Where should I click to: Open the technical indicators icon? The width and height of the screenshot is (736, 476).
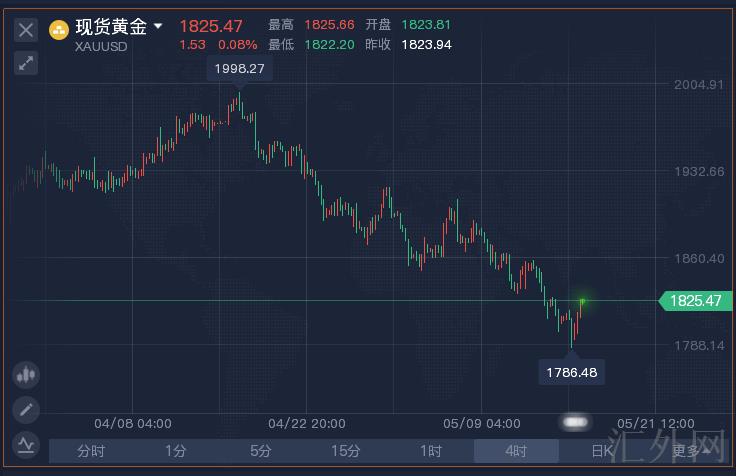coord(26,443)
